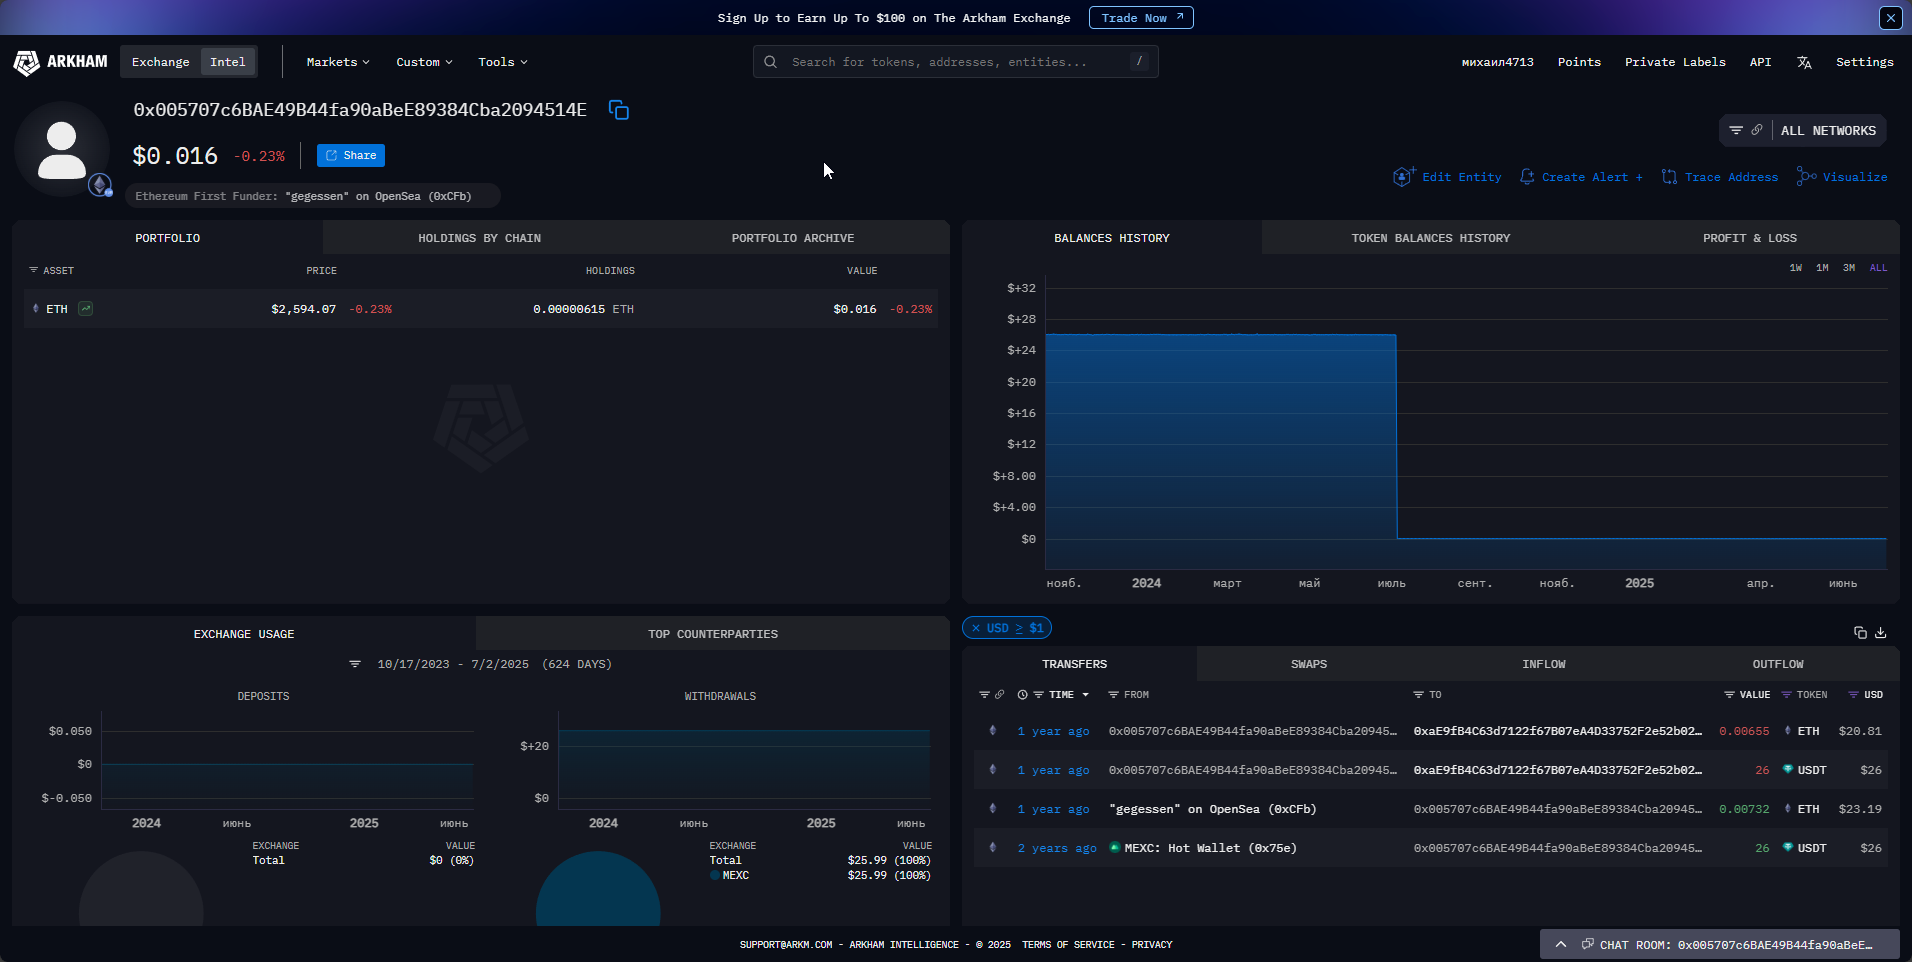The width and height of the screenshot is (1912, 962).
Task: Click the chain link icon in transfers header
Action: pyautogui.click(x=999, y=695)
